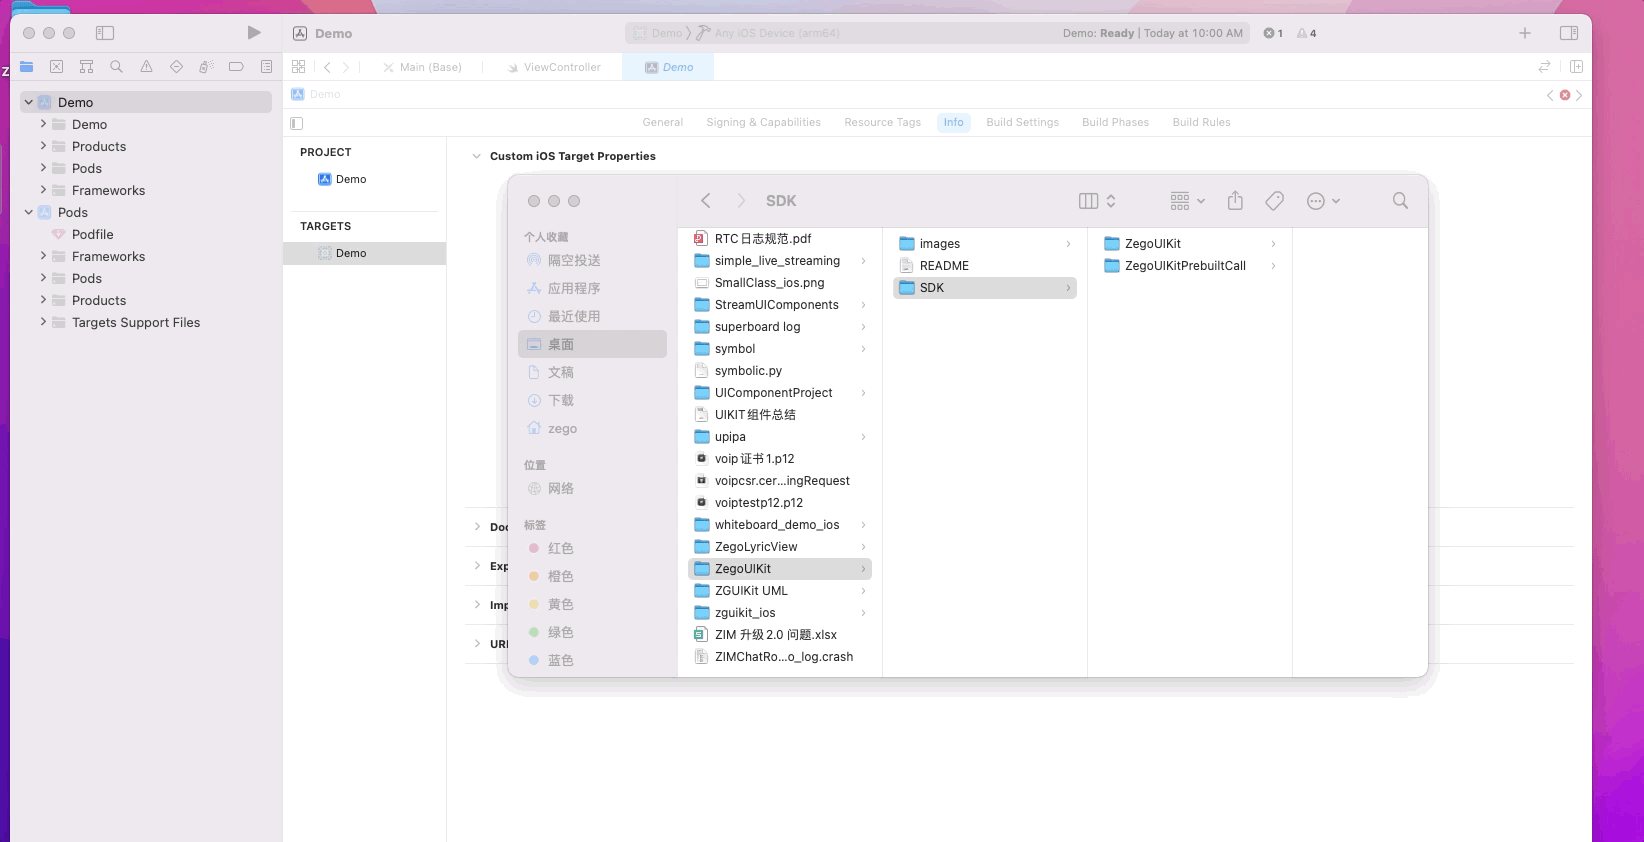Select whiteboard_demo_ios folder
This screenshot has width=1644, height=842.
[x=767, y=524]
